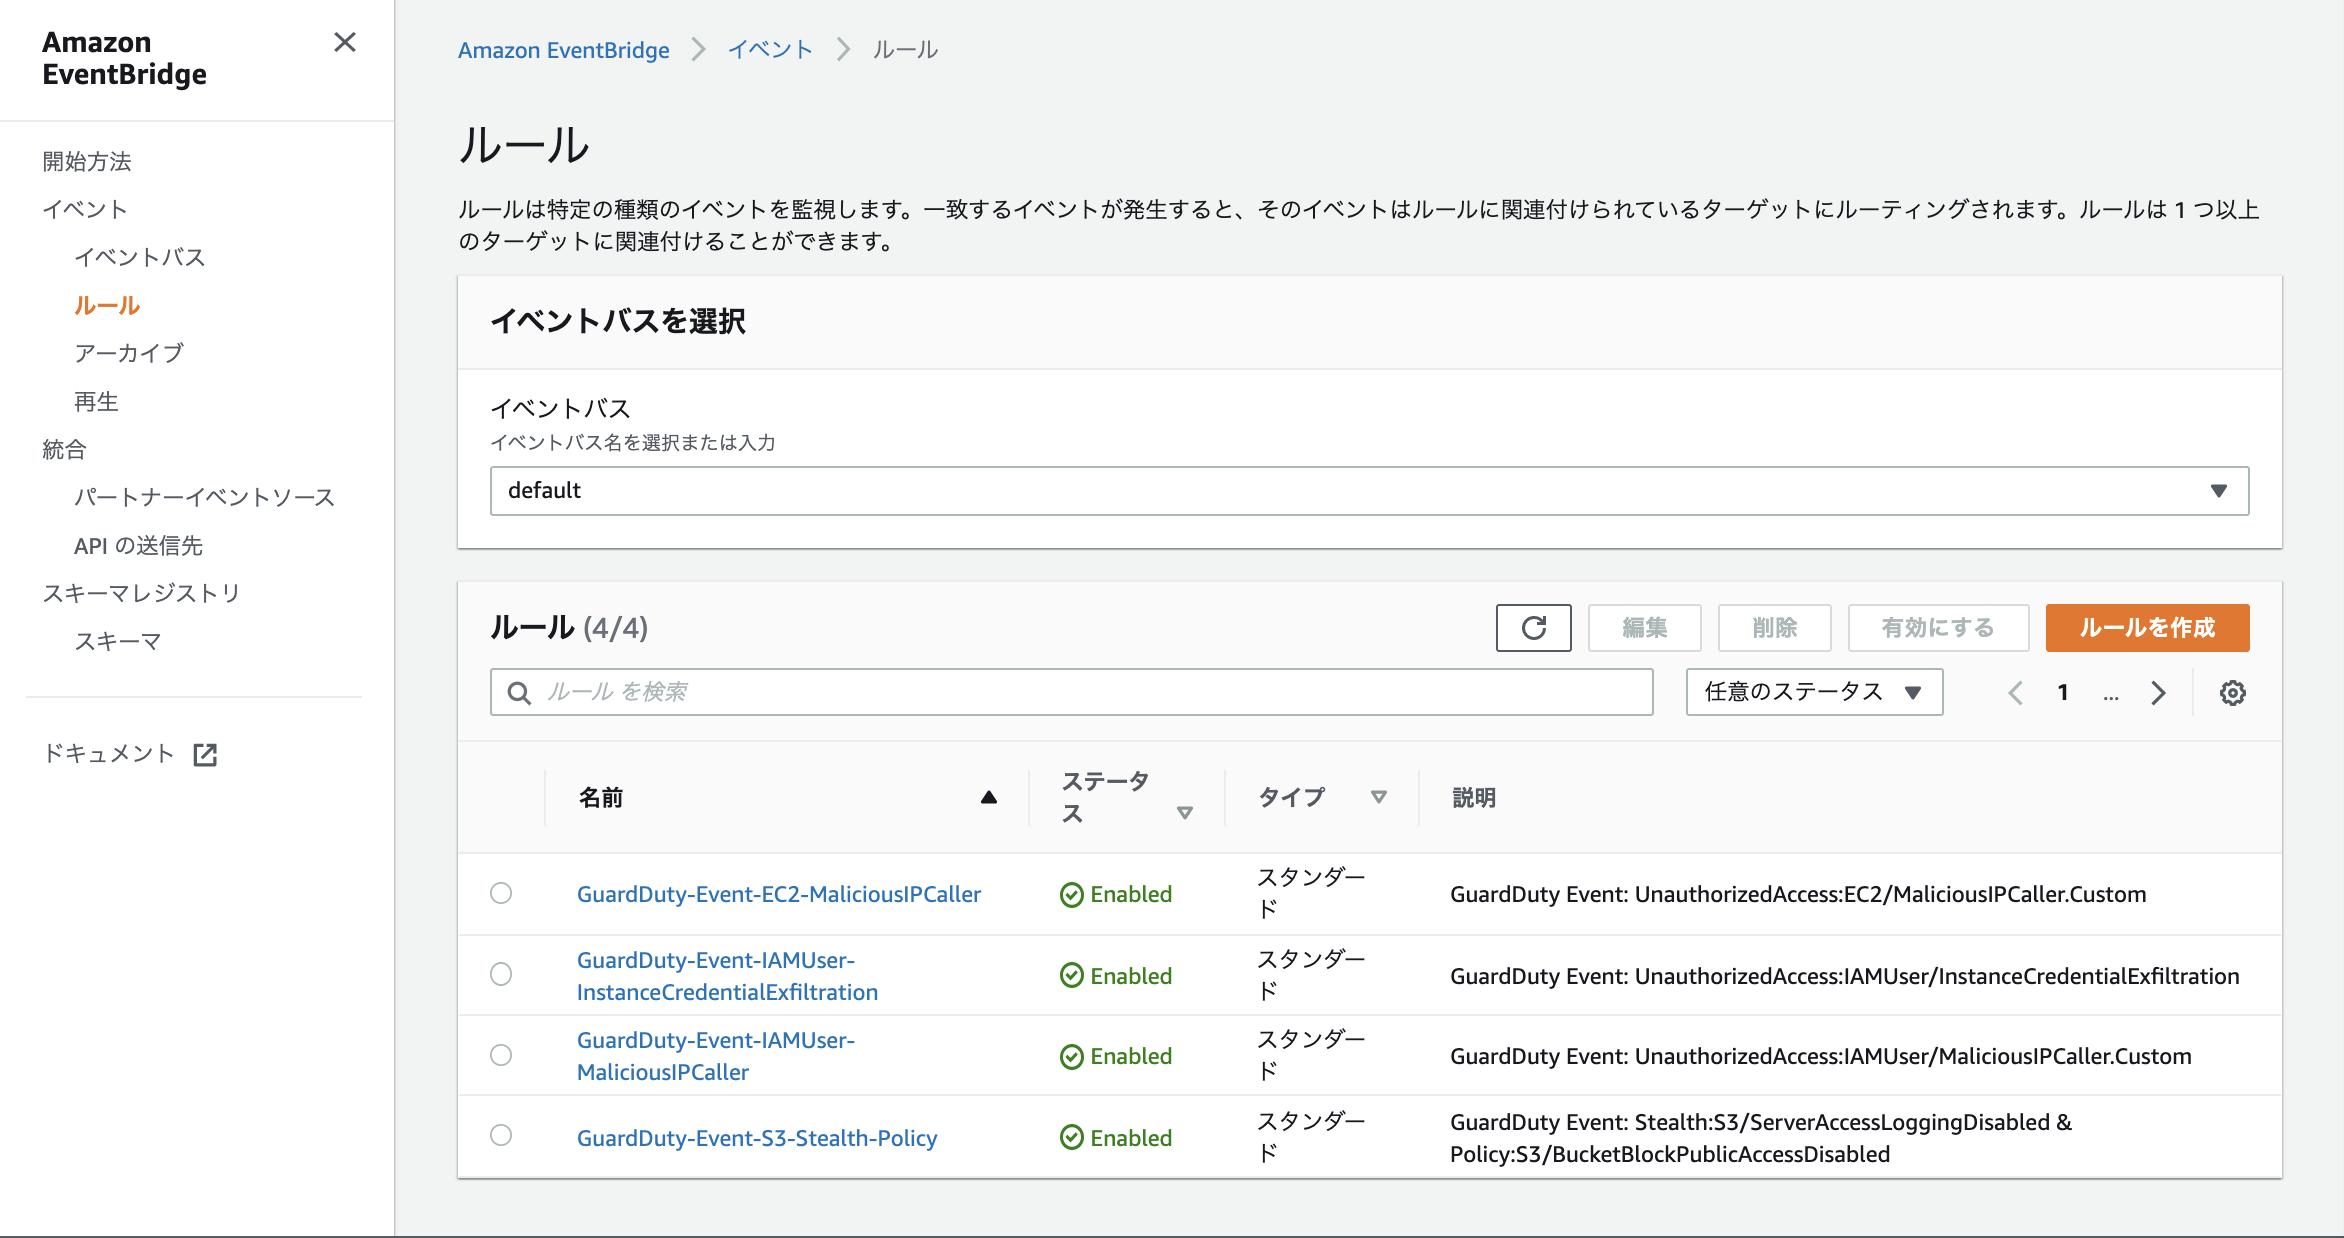Click イベント breadcrumb link
The height and width of the screenshot is (1238, 2344).
(770, 50)
